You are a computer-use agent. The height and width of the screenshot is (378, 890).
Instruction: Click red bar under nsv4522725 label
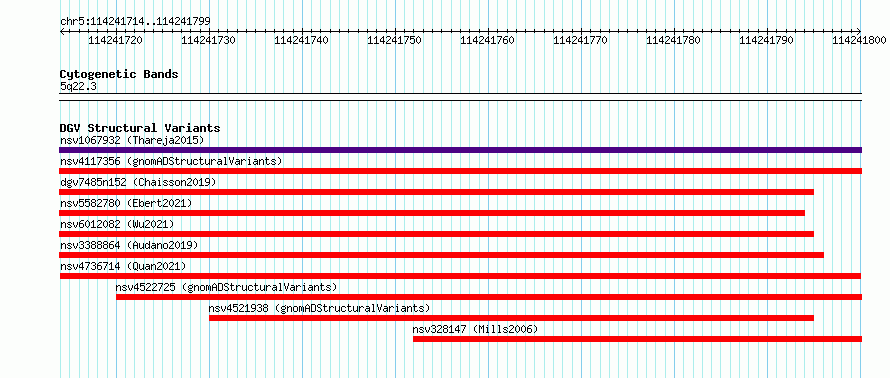[x=489, y=297]
